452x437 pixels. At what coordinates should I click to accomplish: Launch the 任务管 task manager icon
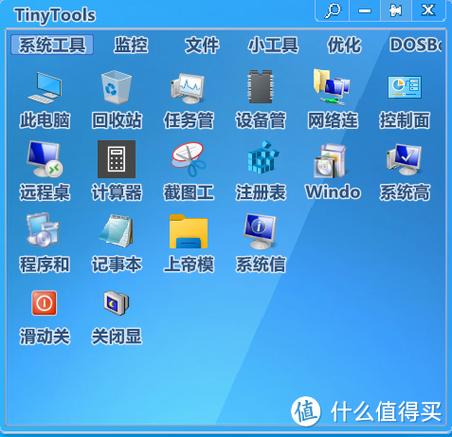(x=188, y=88)
